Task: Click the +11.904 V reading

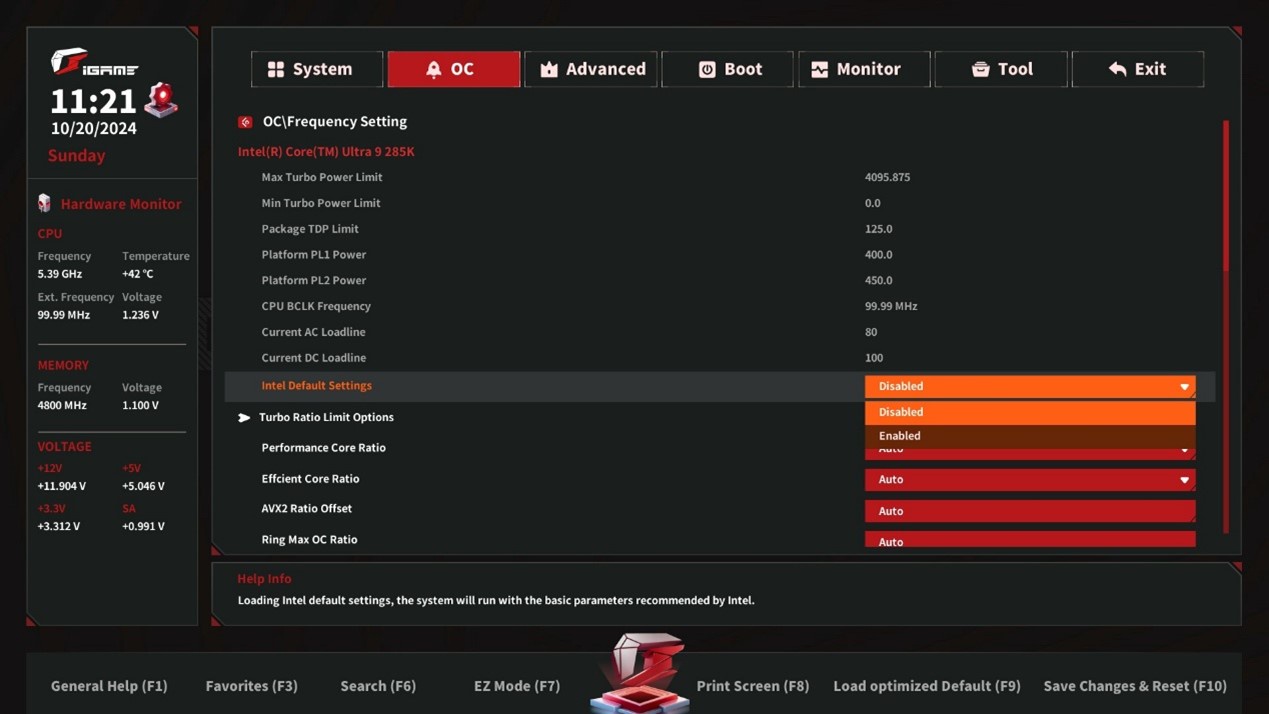Action: [x=62, y=486]
